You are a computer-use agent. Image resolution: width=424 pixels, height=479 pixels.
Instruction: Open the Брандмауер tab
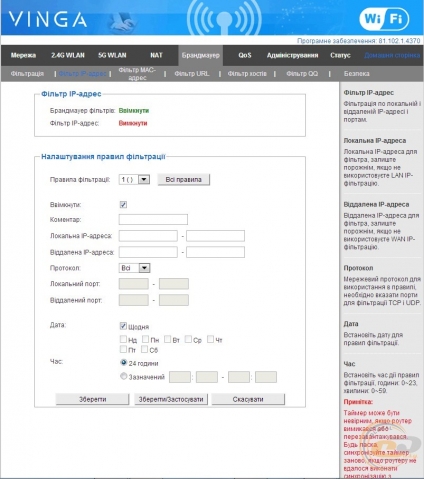pyautogui.click(x=201, y=55)
